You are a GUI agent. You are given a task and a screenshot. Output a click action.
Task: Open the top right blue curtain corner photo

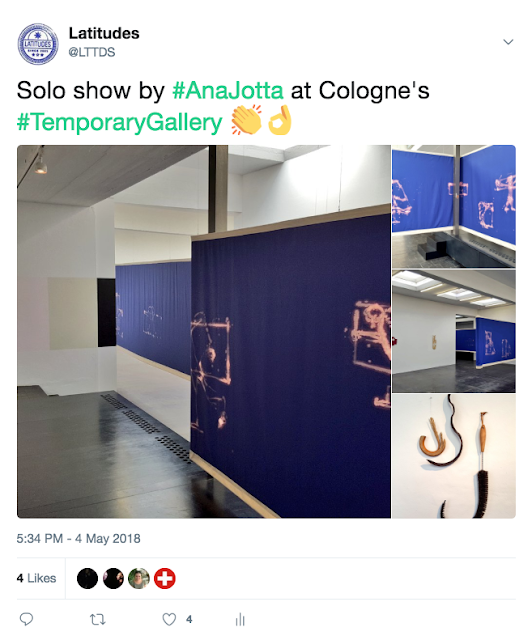coord(454,206)
